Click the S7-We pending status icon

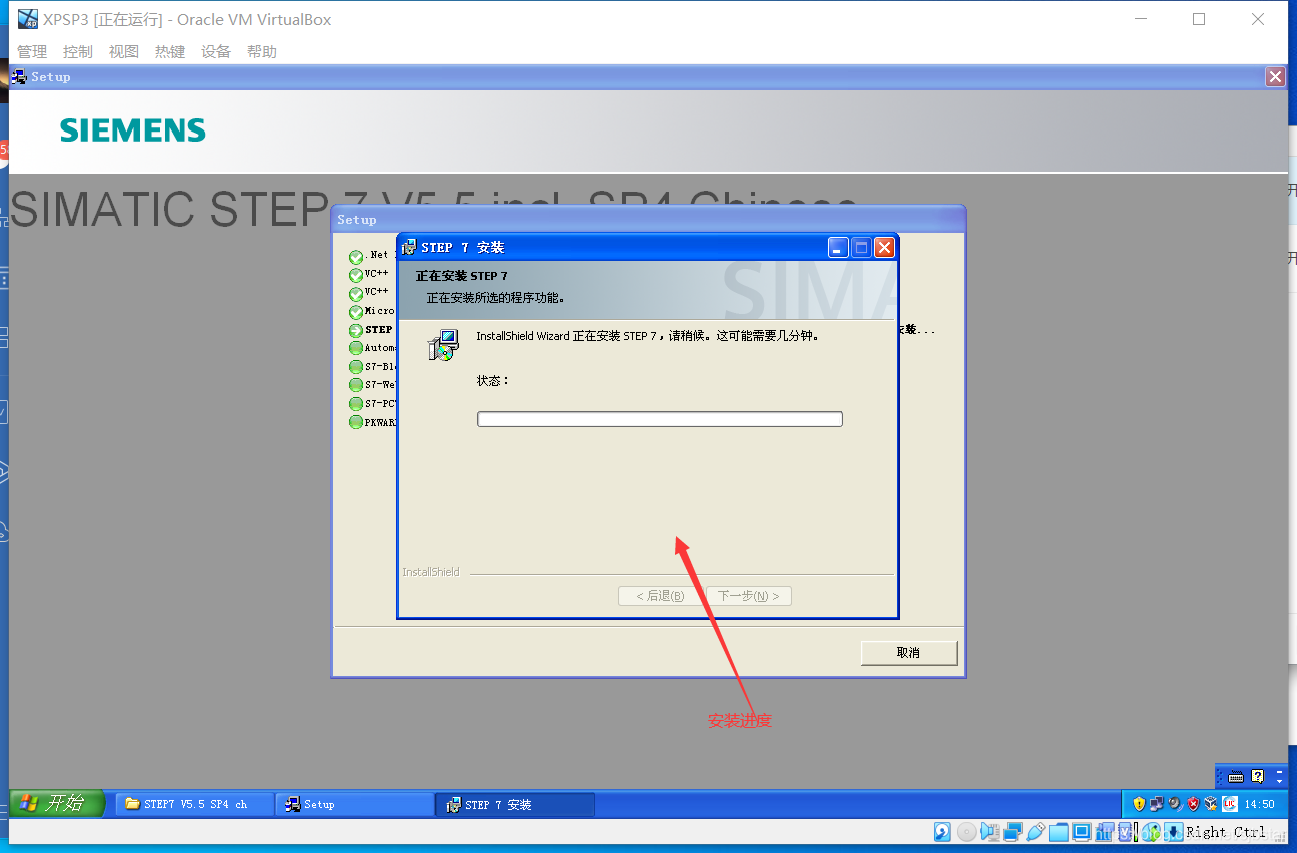pos(356,385)
